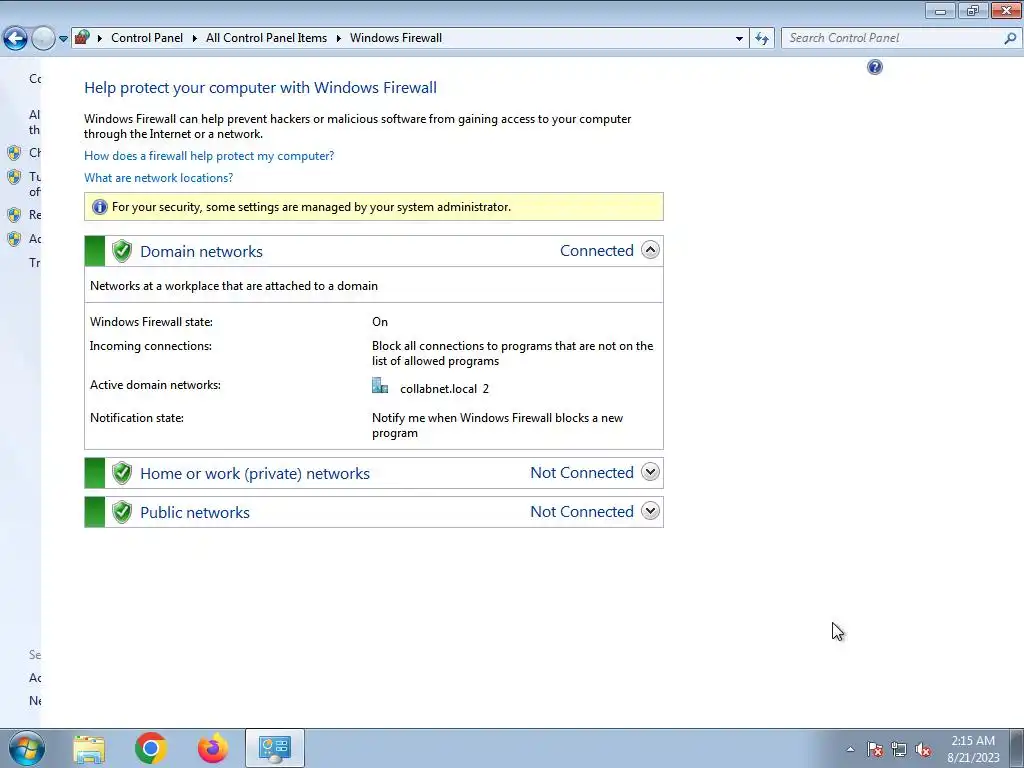1024x768 pixels.
Task: Click the Control Panel icon in address bar
Action: pos(82,37)
